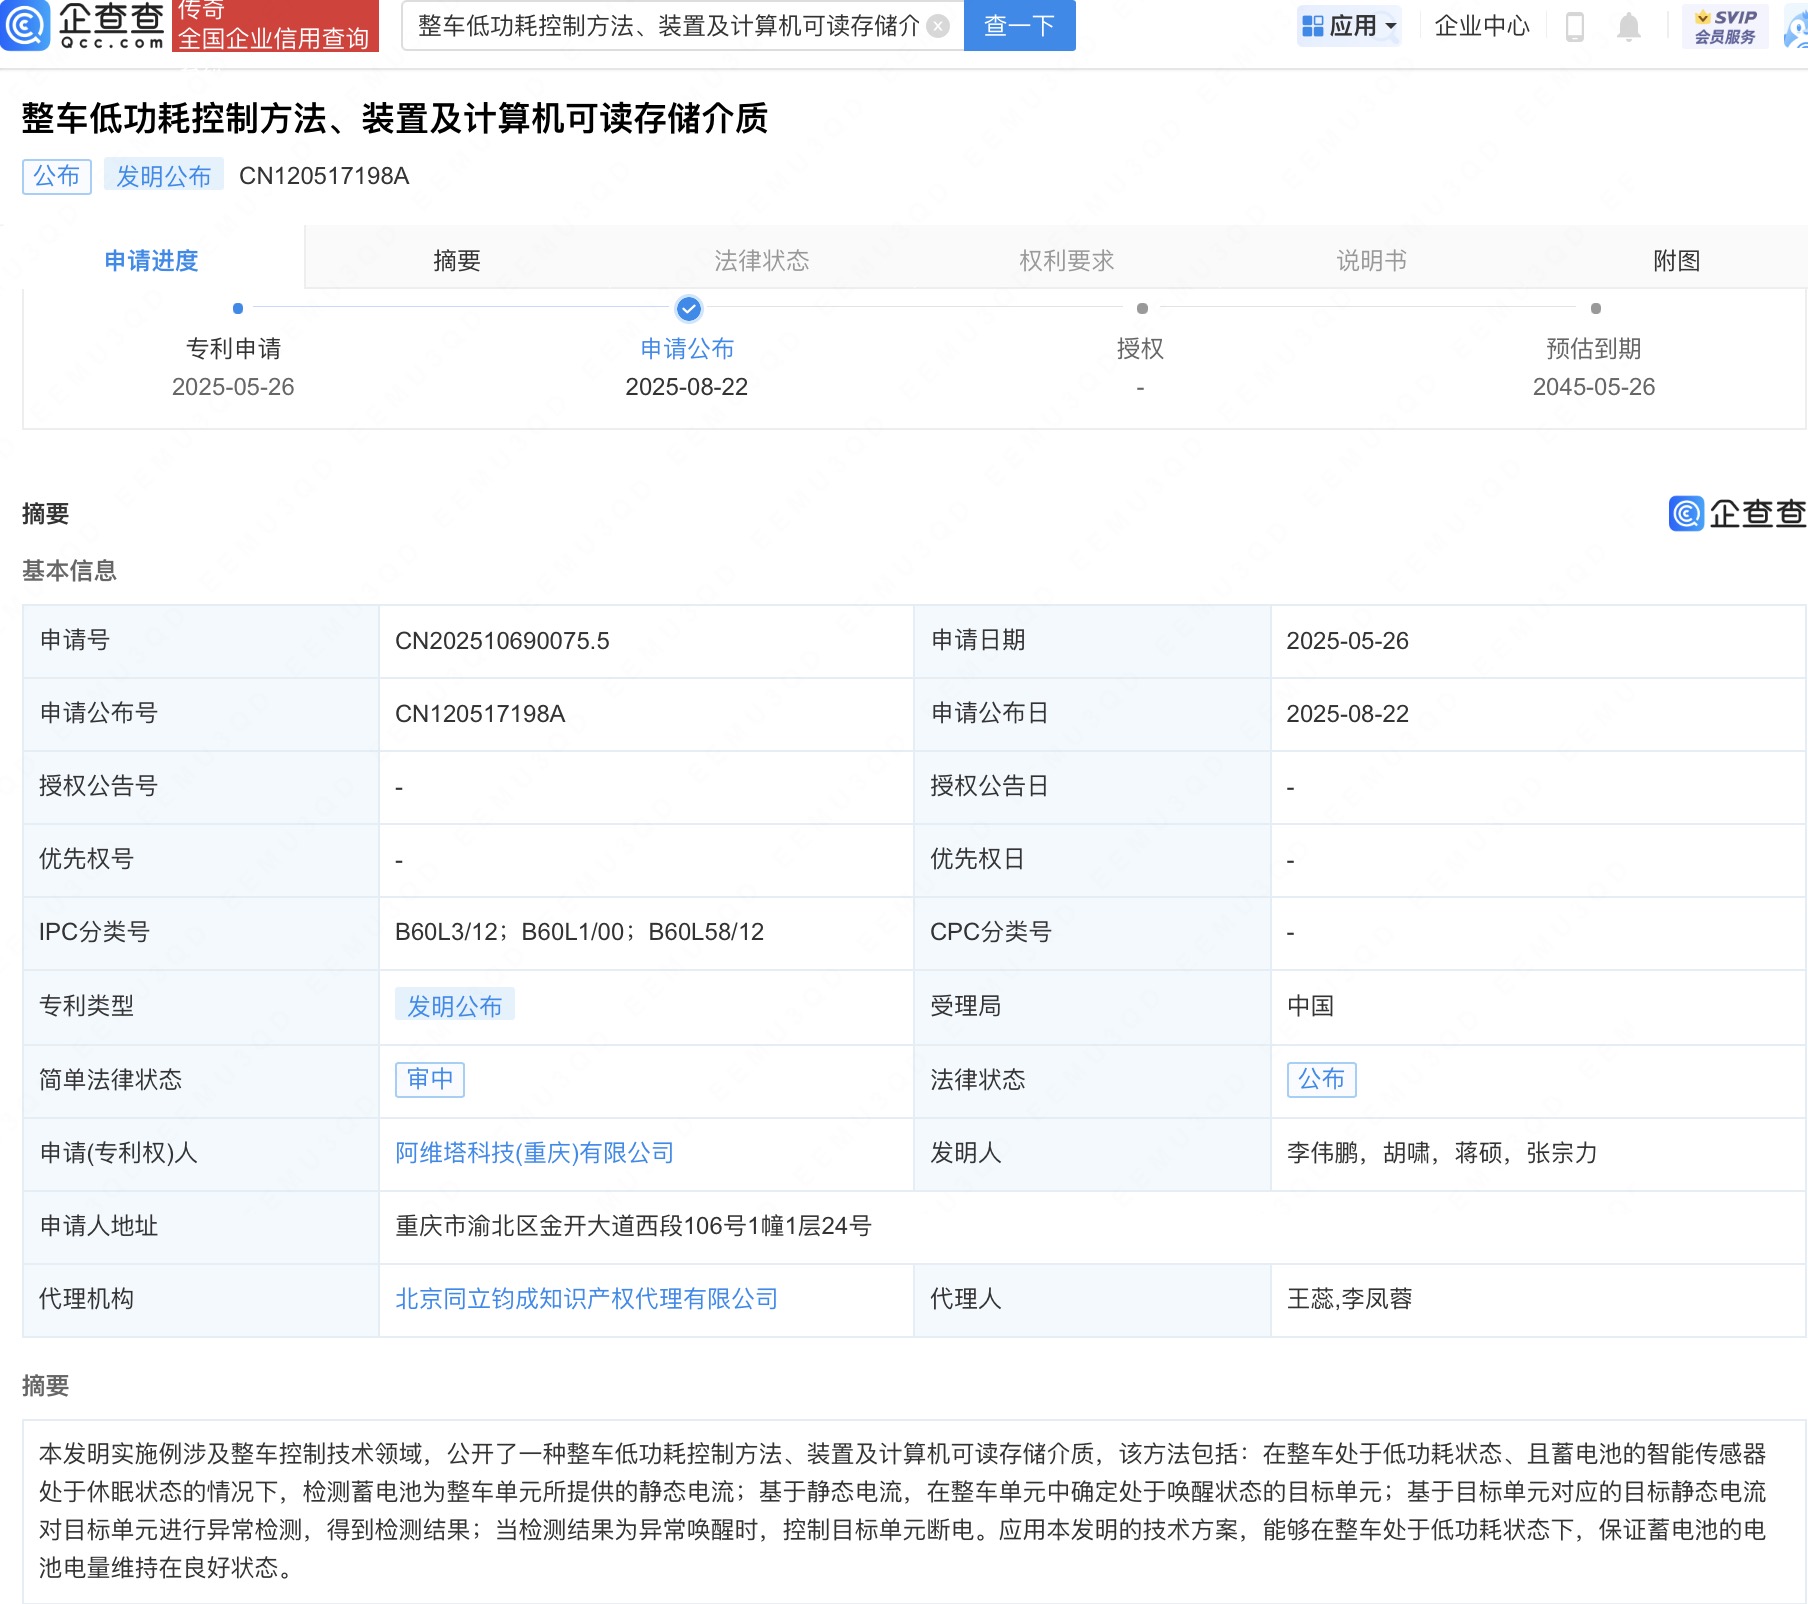Image resolution: width=1808 pixels, height=1604 pixels.
Task: Expand the 应用 dropdown menu
Action: click(x=1350, y=26)
